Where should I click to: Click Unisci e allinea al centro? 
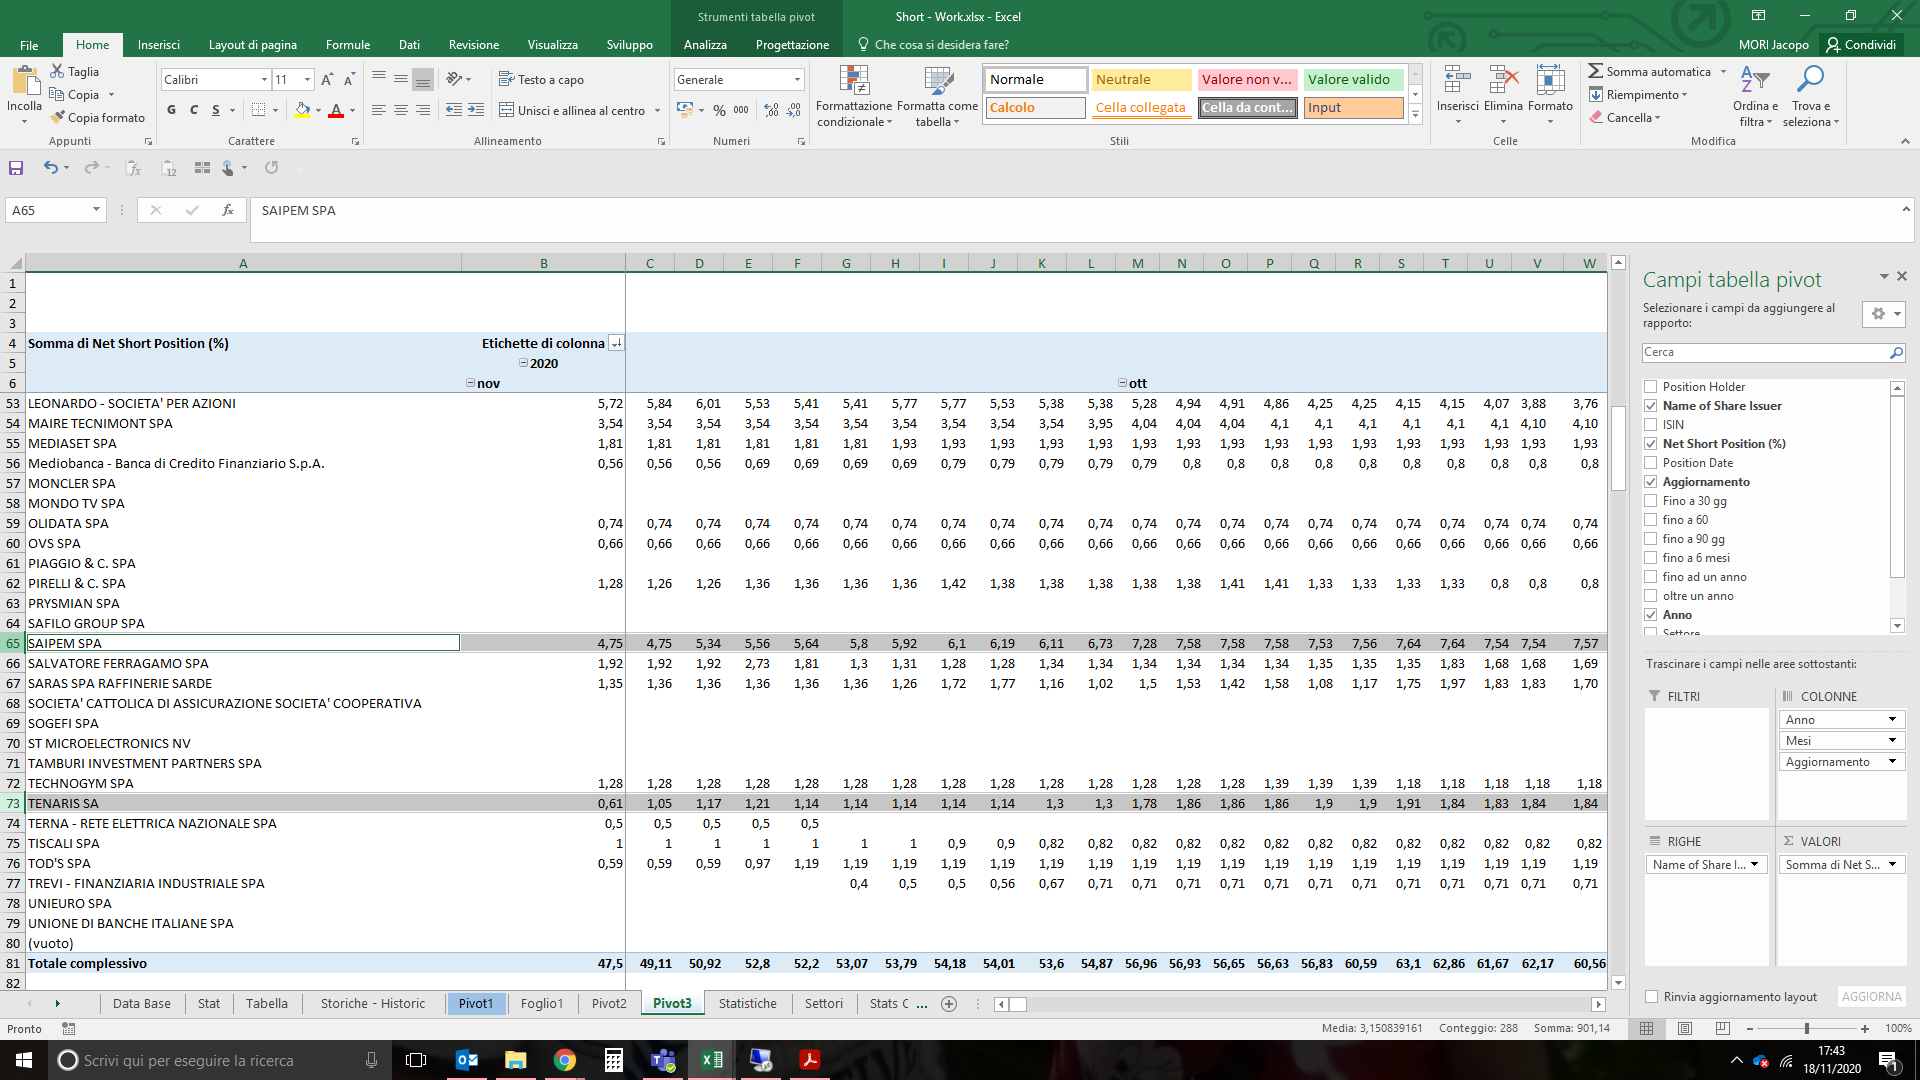pos(573,110)
